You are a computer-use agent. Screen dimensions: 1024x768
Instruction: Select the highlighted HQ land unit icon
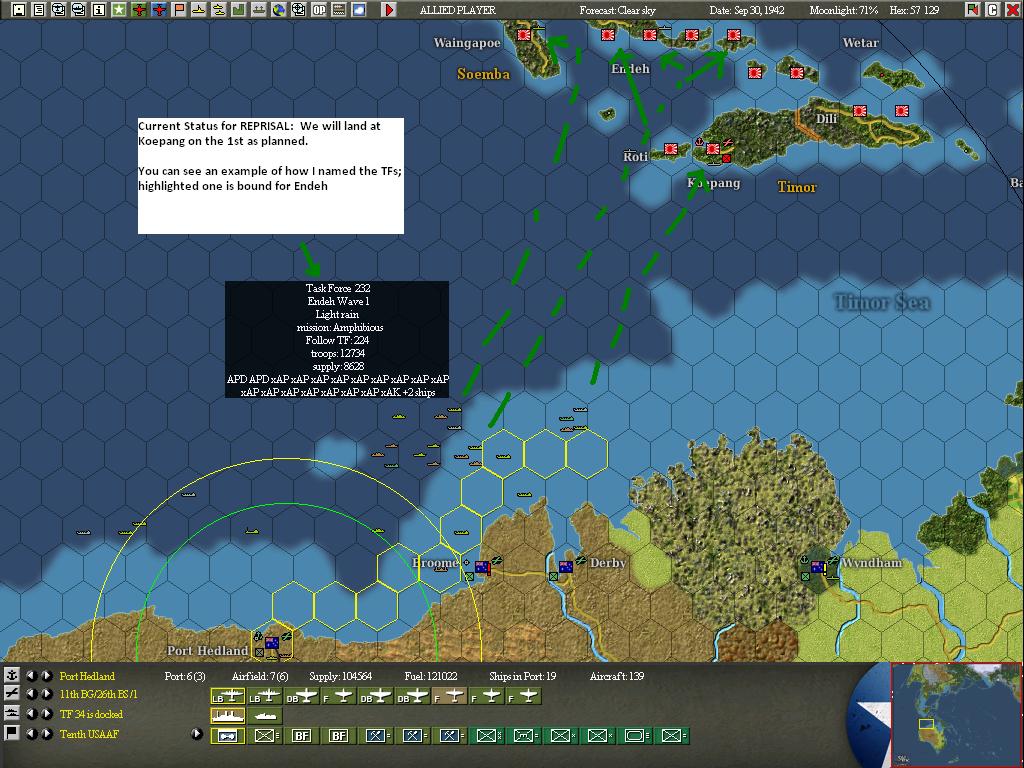pos(228,735)
